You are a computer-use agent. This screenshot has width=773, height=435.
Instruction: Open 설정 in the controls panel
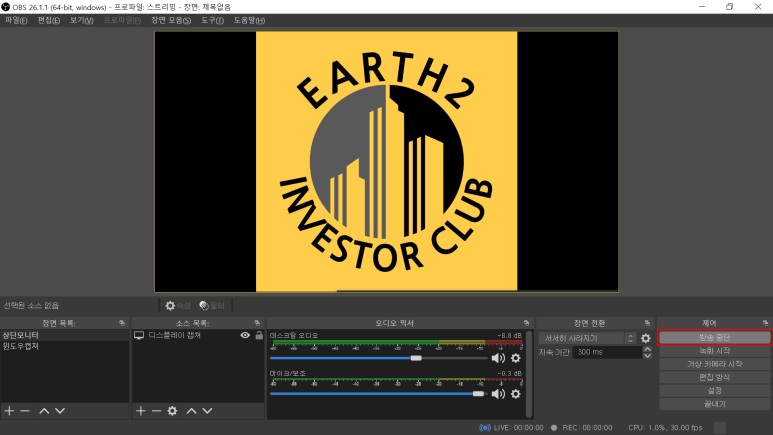tap(714, 391)
